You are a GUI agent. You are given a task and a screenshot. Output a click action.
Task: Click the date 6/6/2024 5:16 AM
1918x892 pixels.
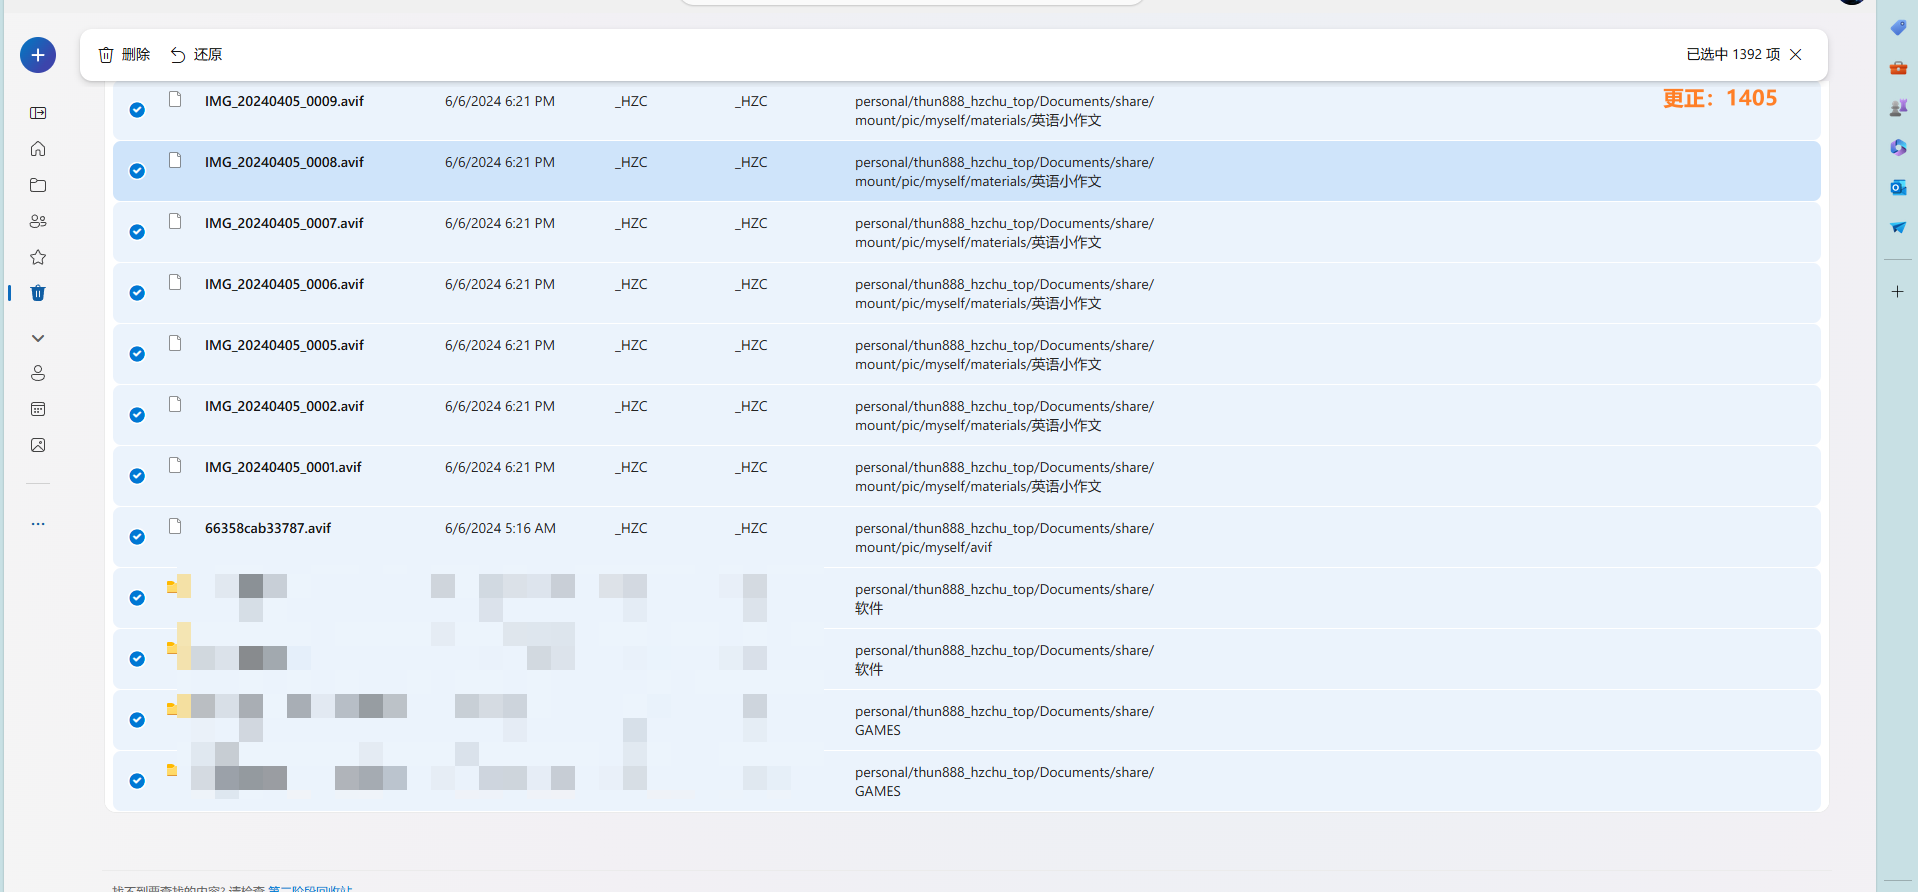(x=500, y=528)
